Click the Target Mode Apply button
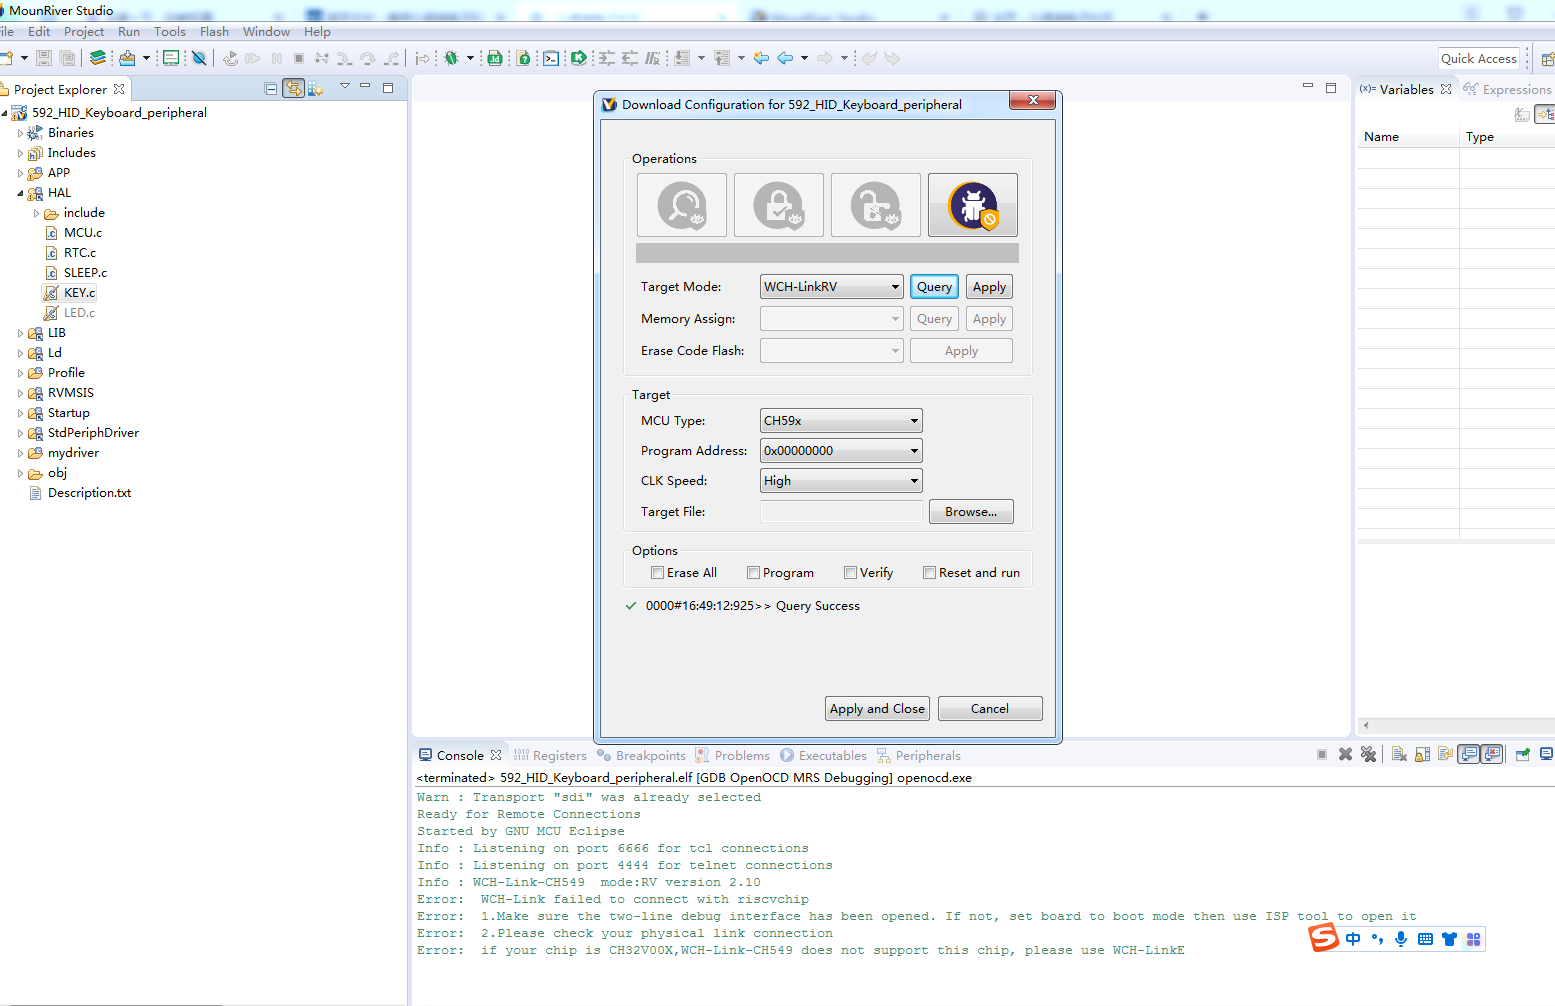 tap(989, 287)
